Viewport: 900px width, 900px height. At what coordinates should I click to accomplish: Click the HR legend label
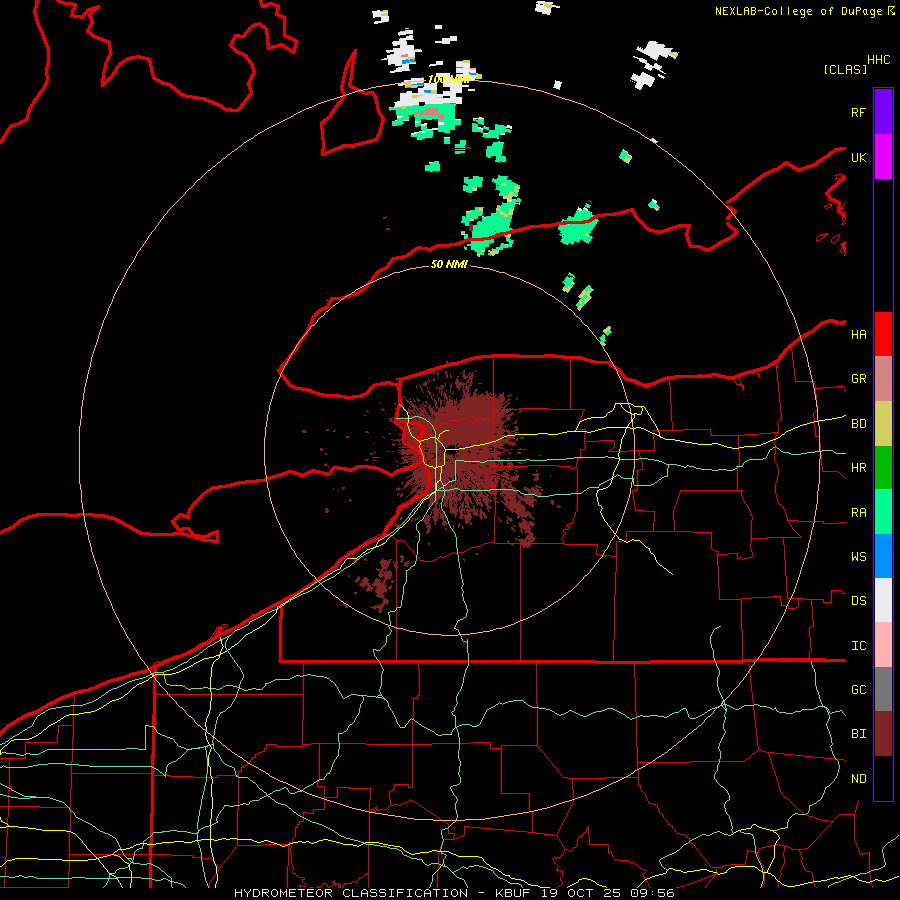click(x=858, y=468)
